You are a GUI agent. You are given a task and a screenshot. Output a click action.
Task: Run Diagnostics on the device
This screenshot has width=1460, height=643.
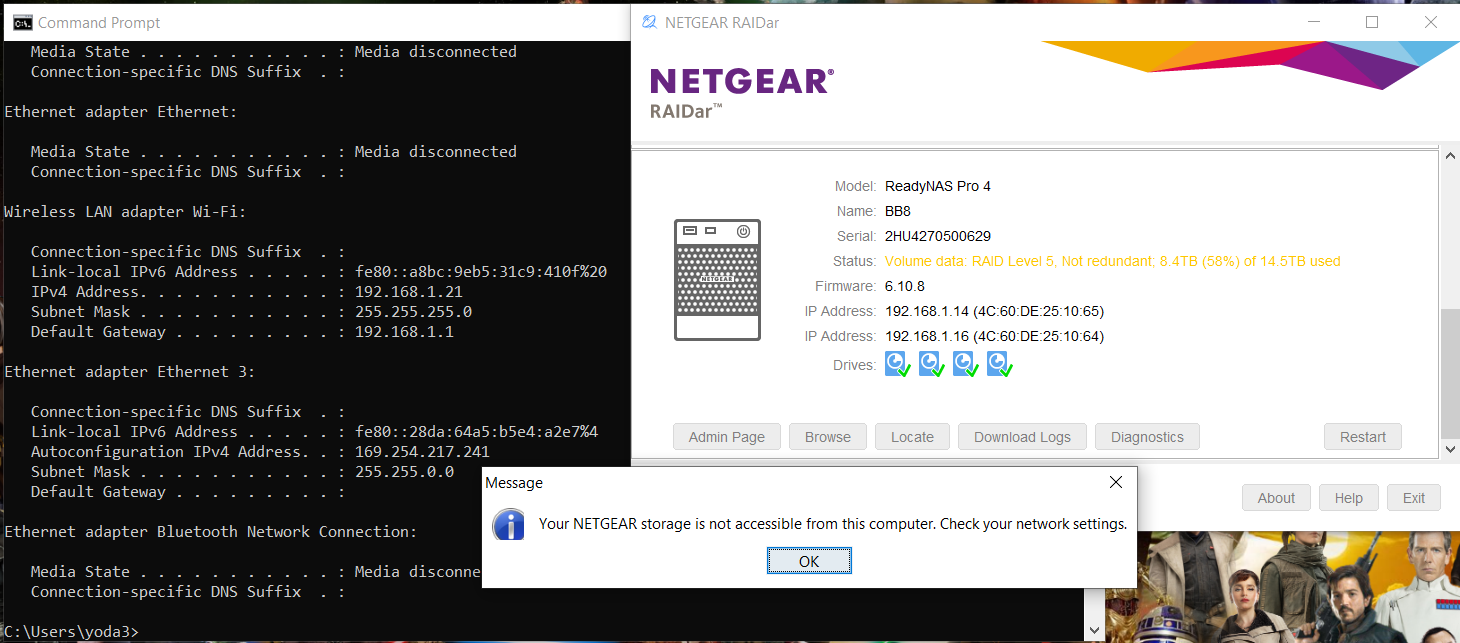point(1147,436)
